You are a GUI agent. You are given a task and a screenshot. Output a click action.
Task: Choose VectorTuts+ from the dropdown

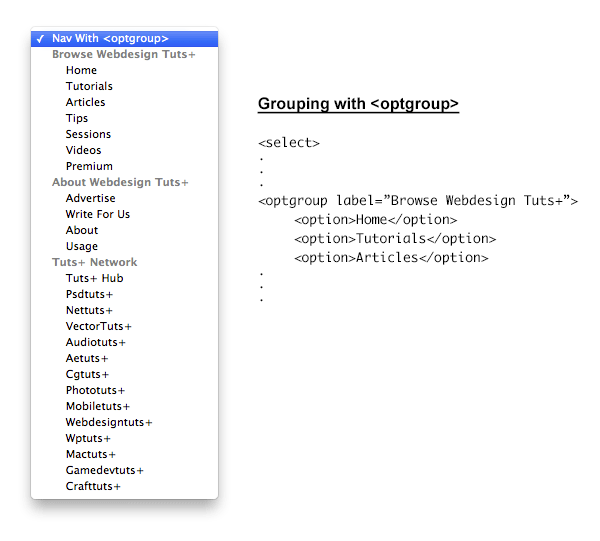tap(124, 326)
